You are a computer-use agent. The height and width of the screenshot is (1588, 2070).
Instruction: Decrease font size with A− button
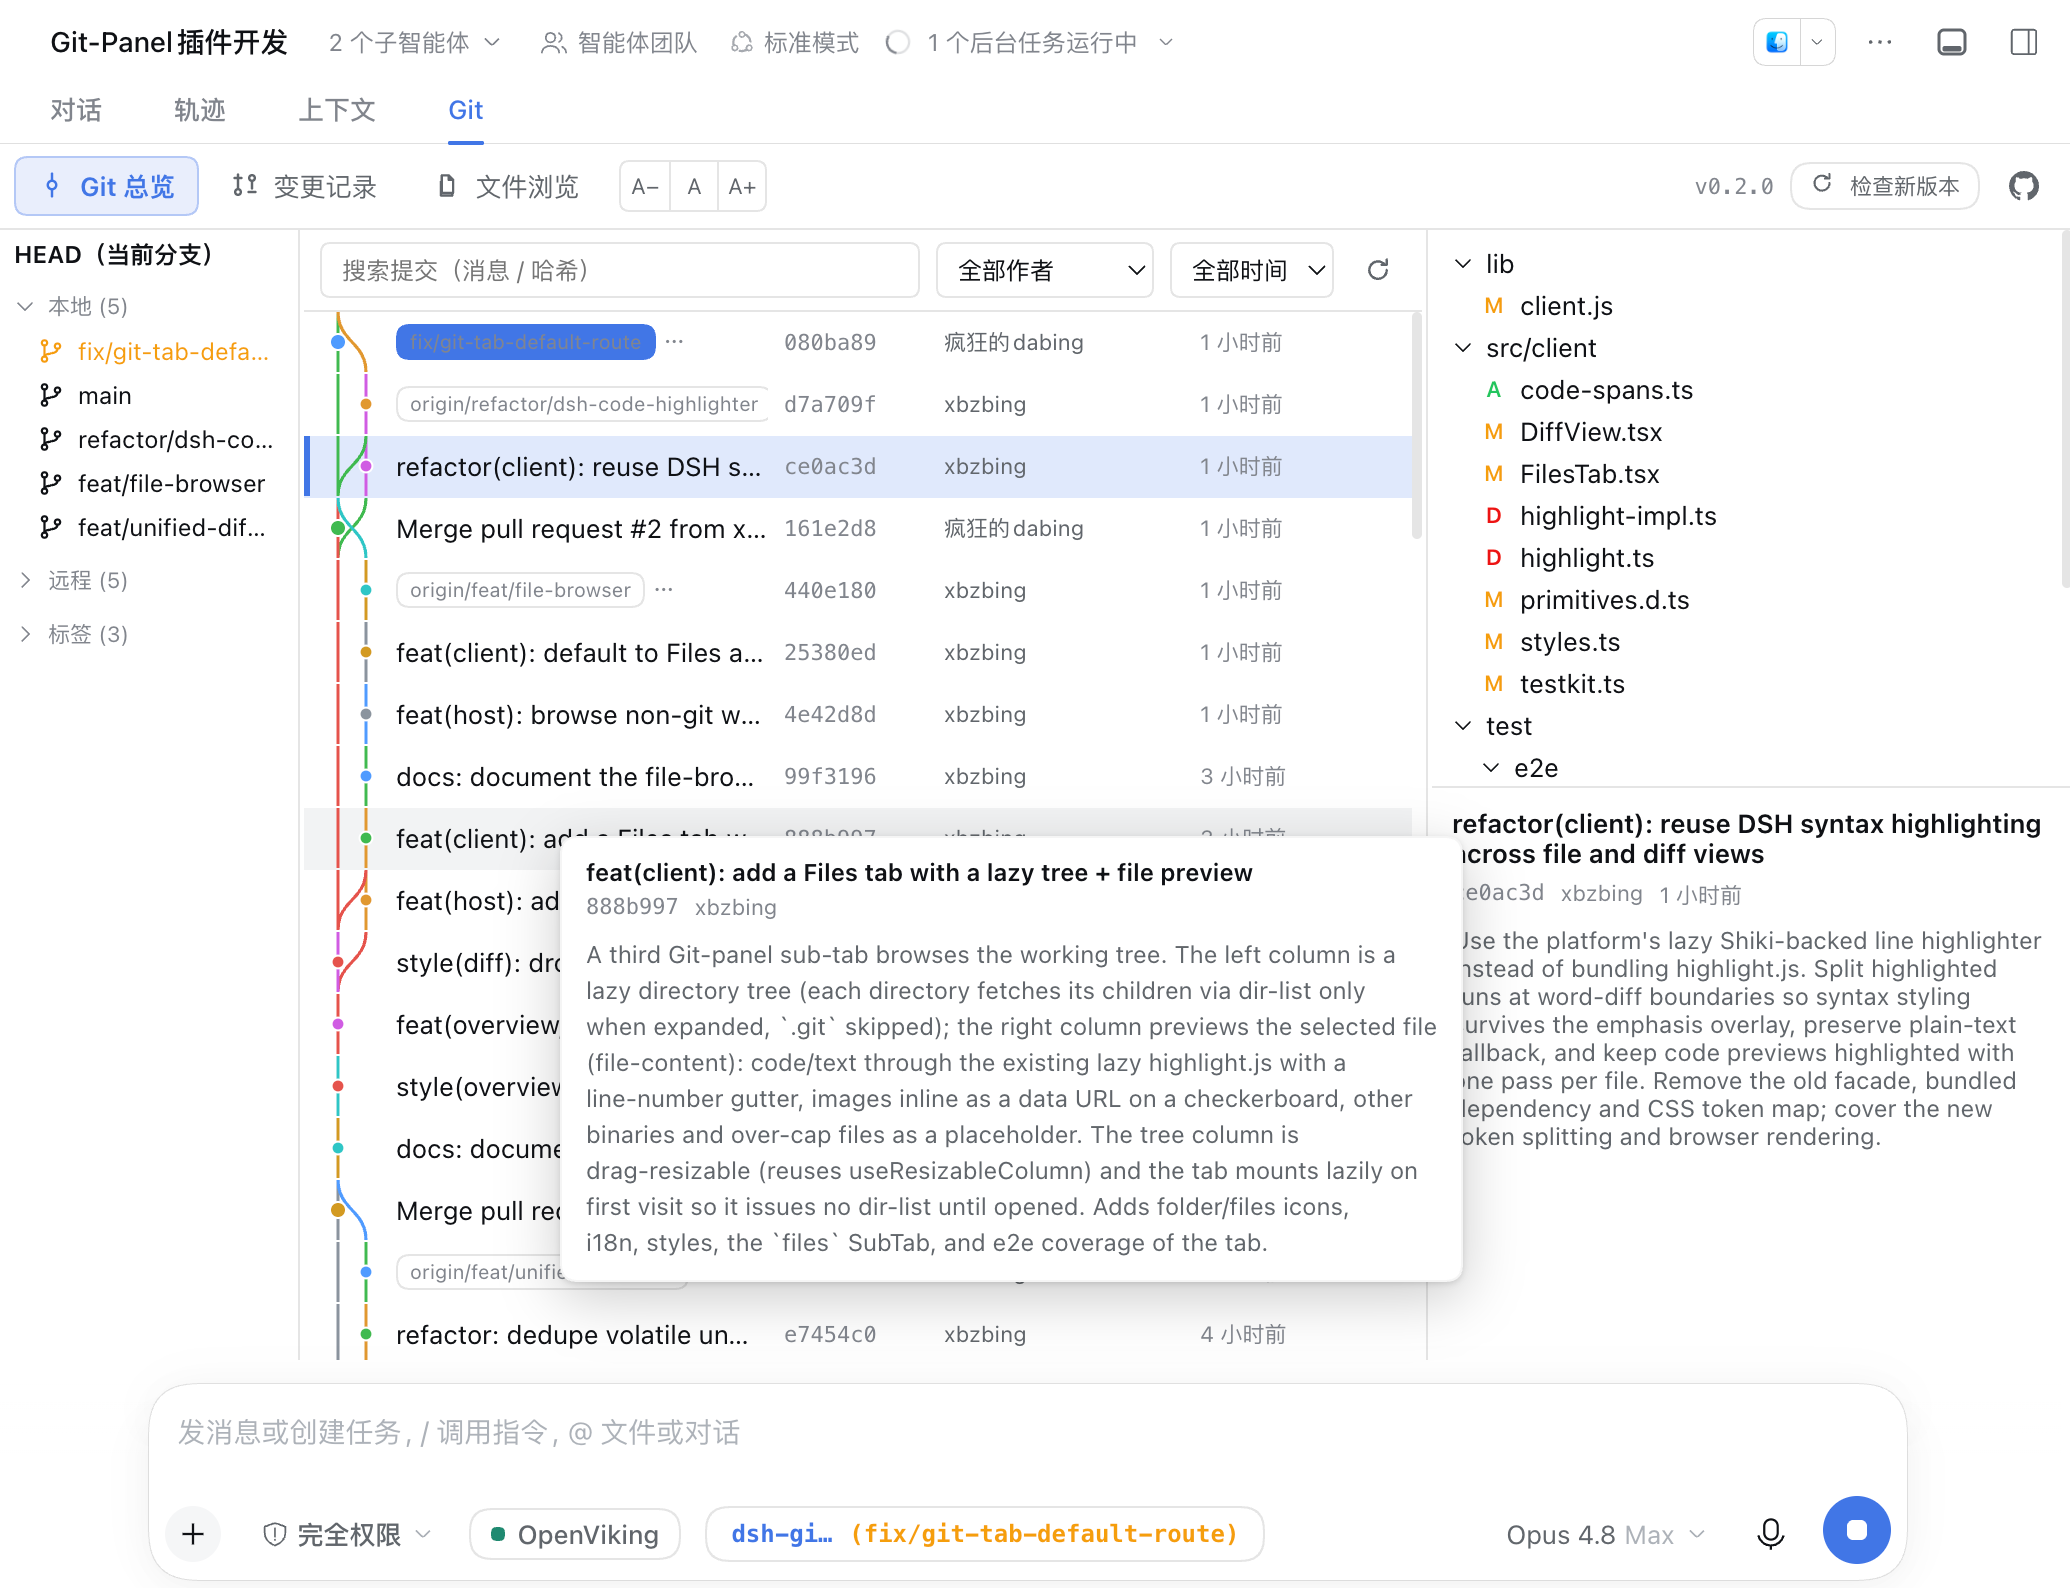pyautogui.click(x=645, y=186)
